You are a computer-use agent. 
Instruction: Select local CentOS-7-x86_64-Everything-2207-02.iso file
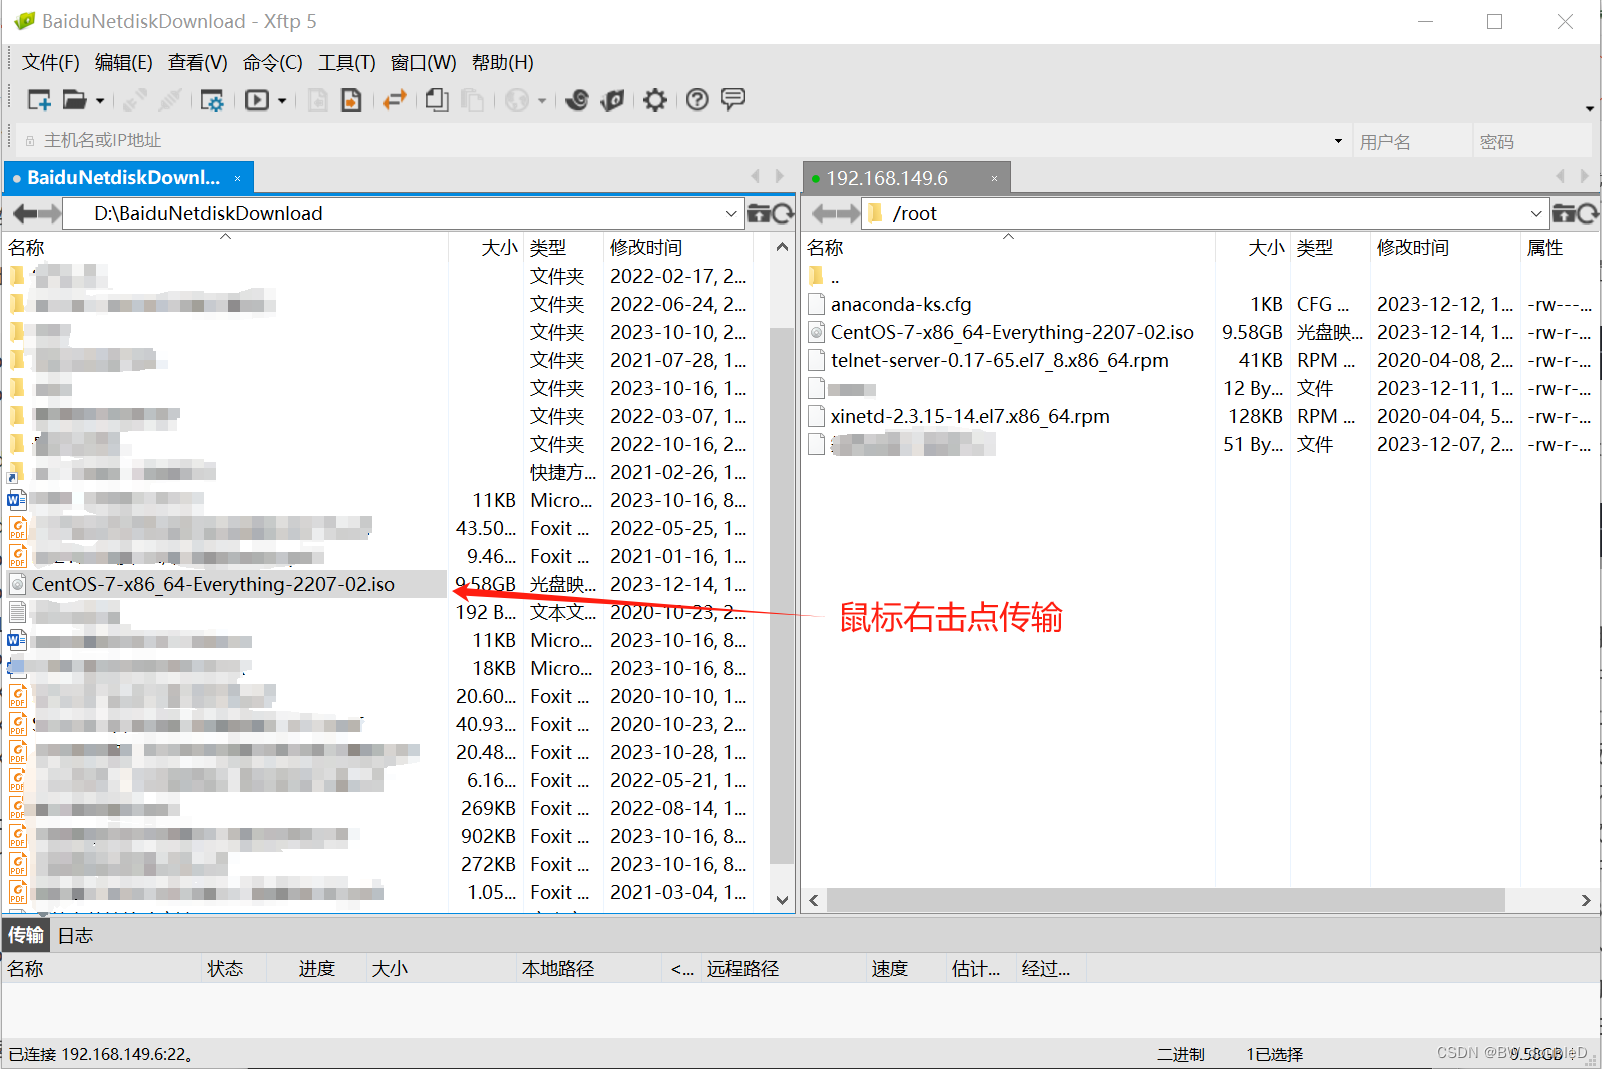tap(226, 584)
